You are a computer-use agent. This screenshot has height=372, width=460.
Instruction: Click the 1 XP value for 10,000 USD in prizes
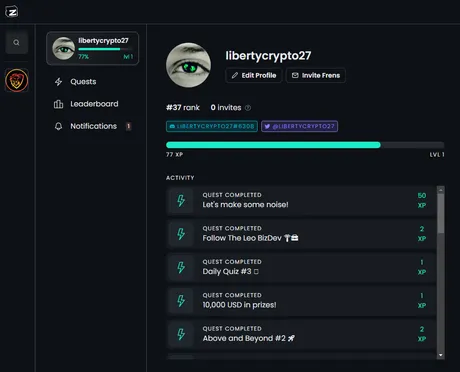[422, 300]
